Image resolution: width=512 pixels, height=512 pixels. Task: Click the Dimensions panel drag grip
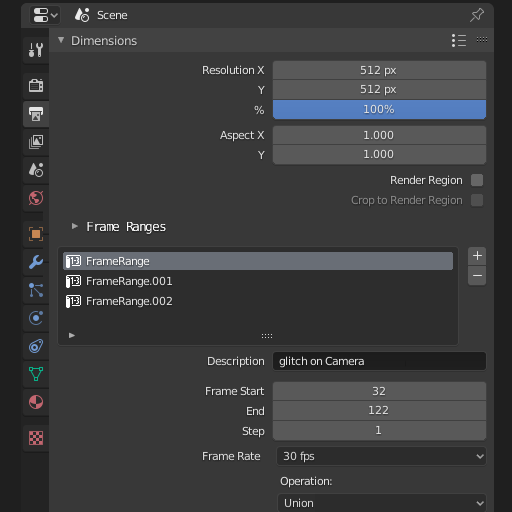[x=482, y=40]
